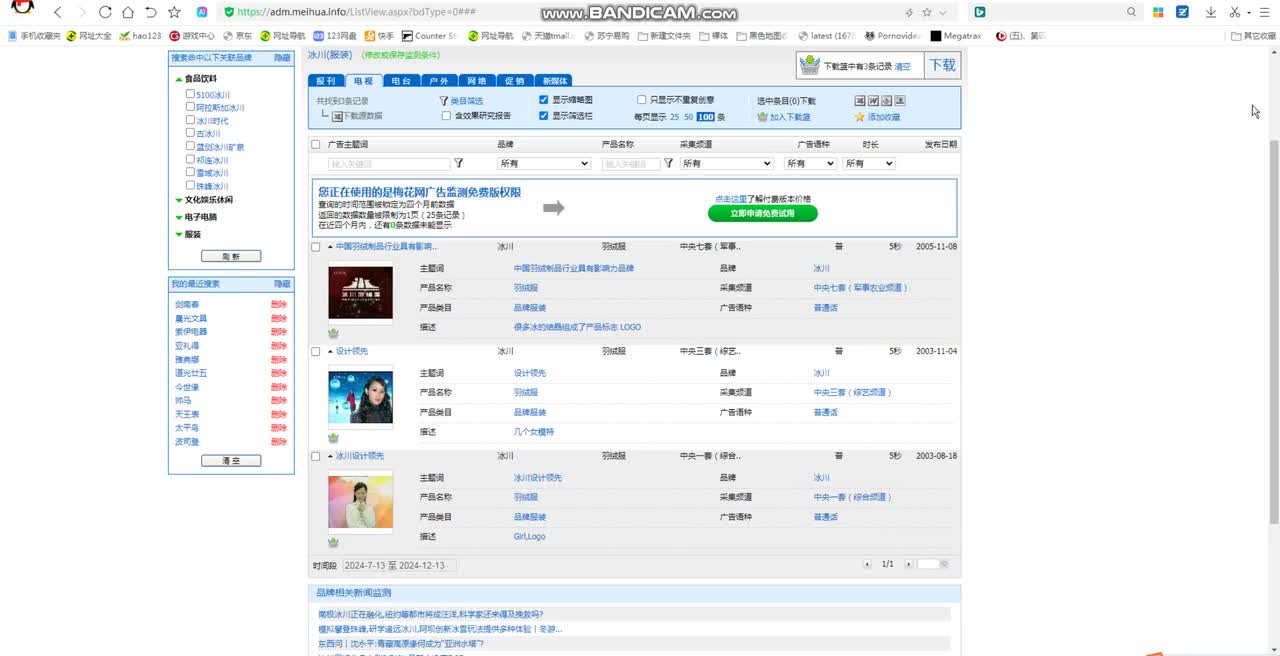1280x656 pixels.
Task: Open the 广告语种 filter dropdown
Action: (x=810, y=163)
